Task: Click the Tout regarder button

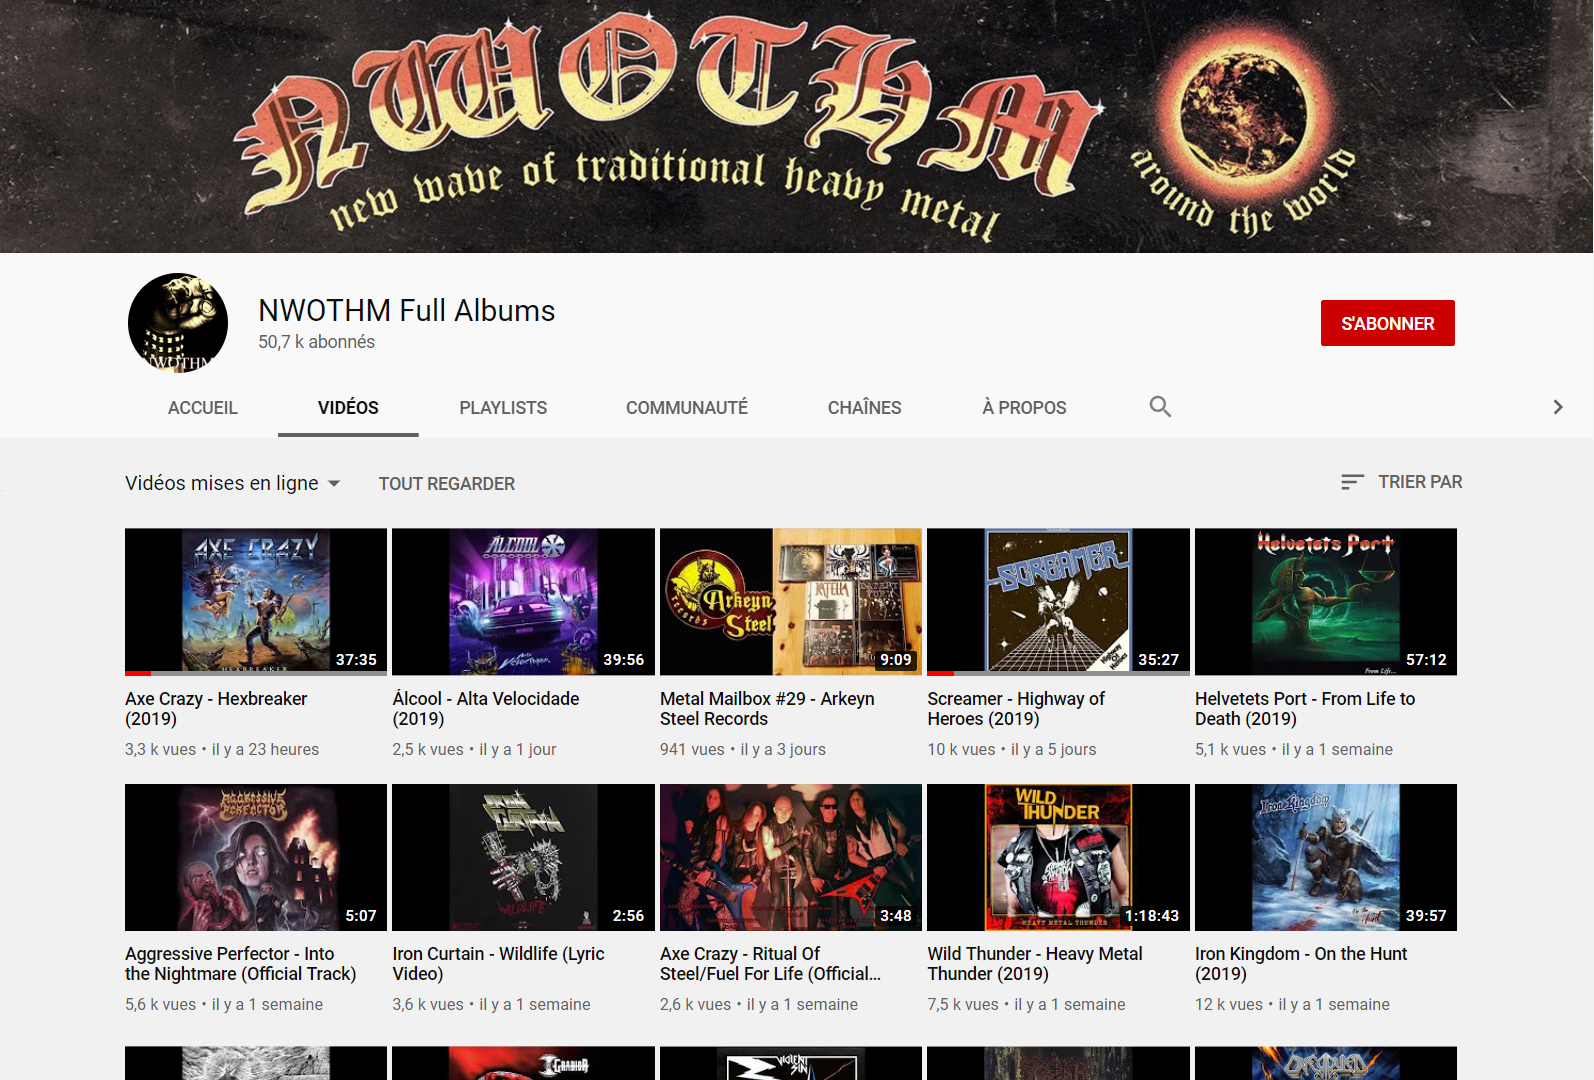Action: (447, 484)
